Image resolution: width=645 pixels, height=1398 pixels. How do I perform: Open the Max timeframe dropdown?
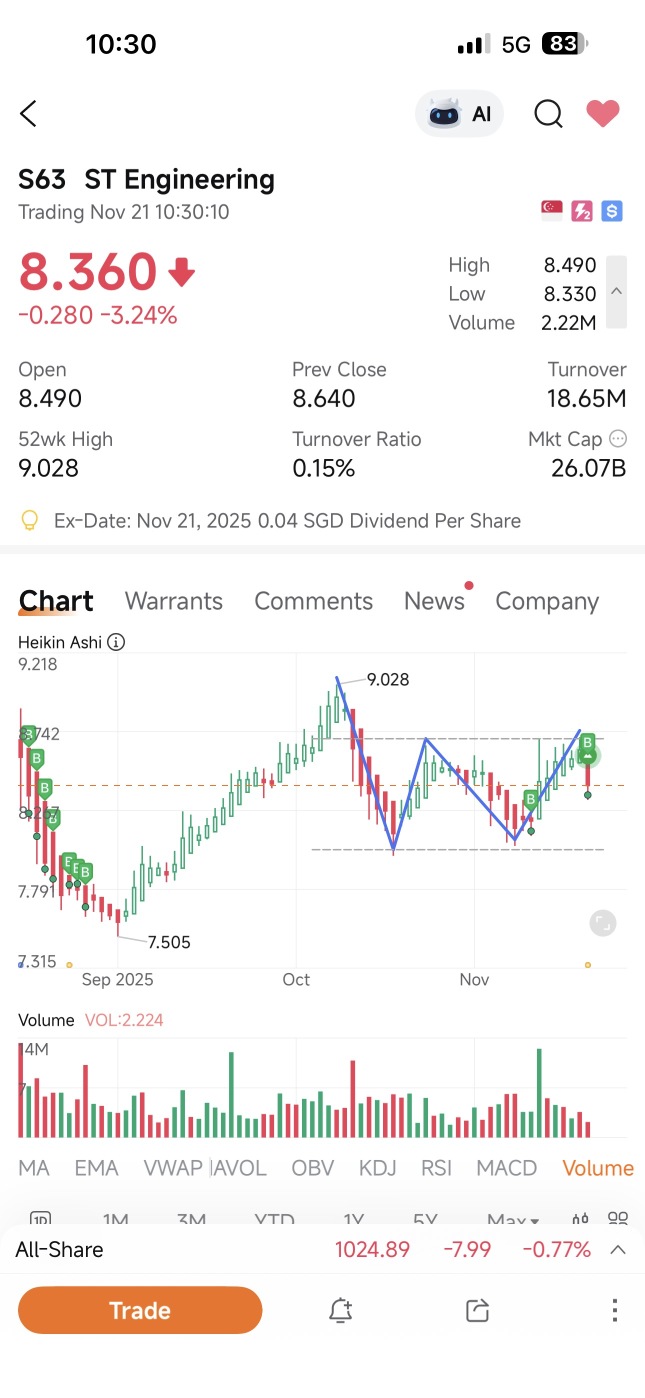(x=513, y=1220)
